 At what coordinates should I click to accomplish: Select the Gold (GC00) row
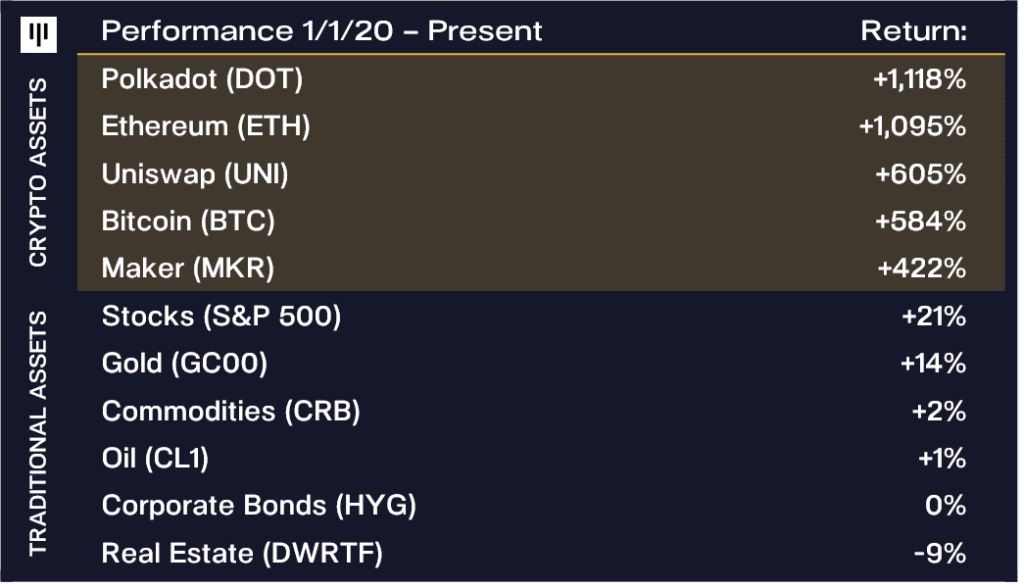184,364
